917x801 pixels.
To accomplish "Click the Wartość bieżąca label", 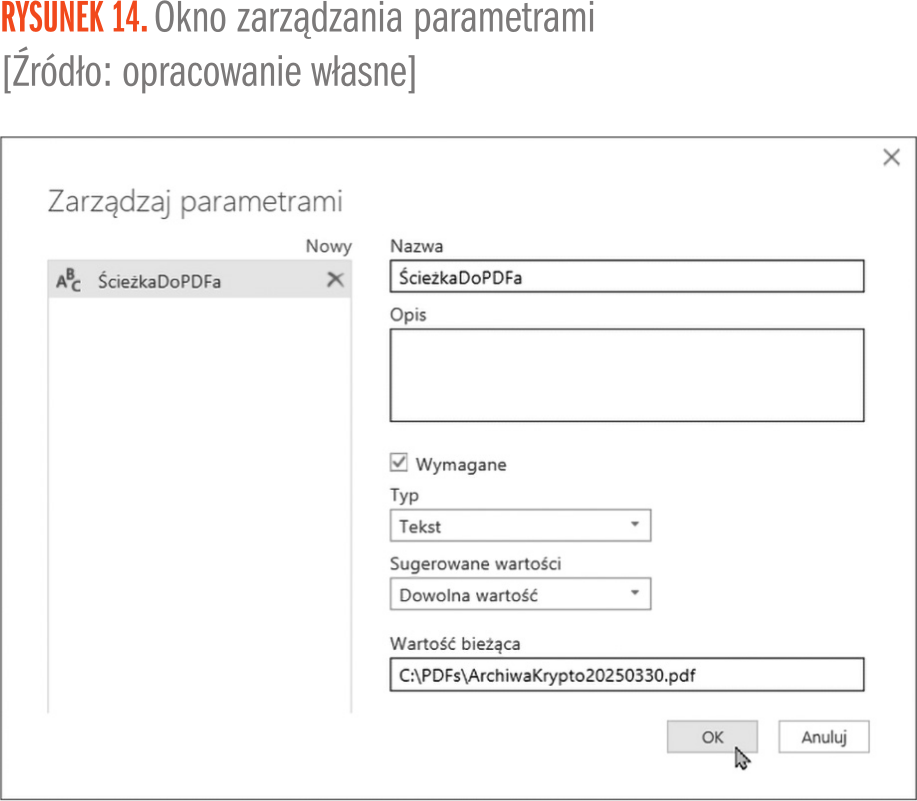I will click(455, 643).
